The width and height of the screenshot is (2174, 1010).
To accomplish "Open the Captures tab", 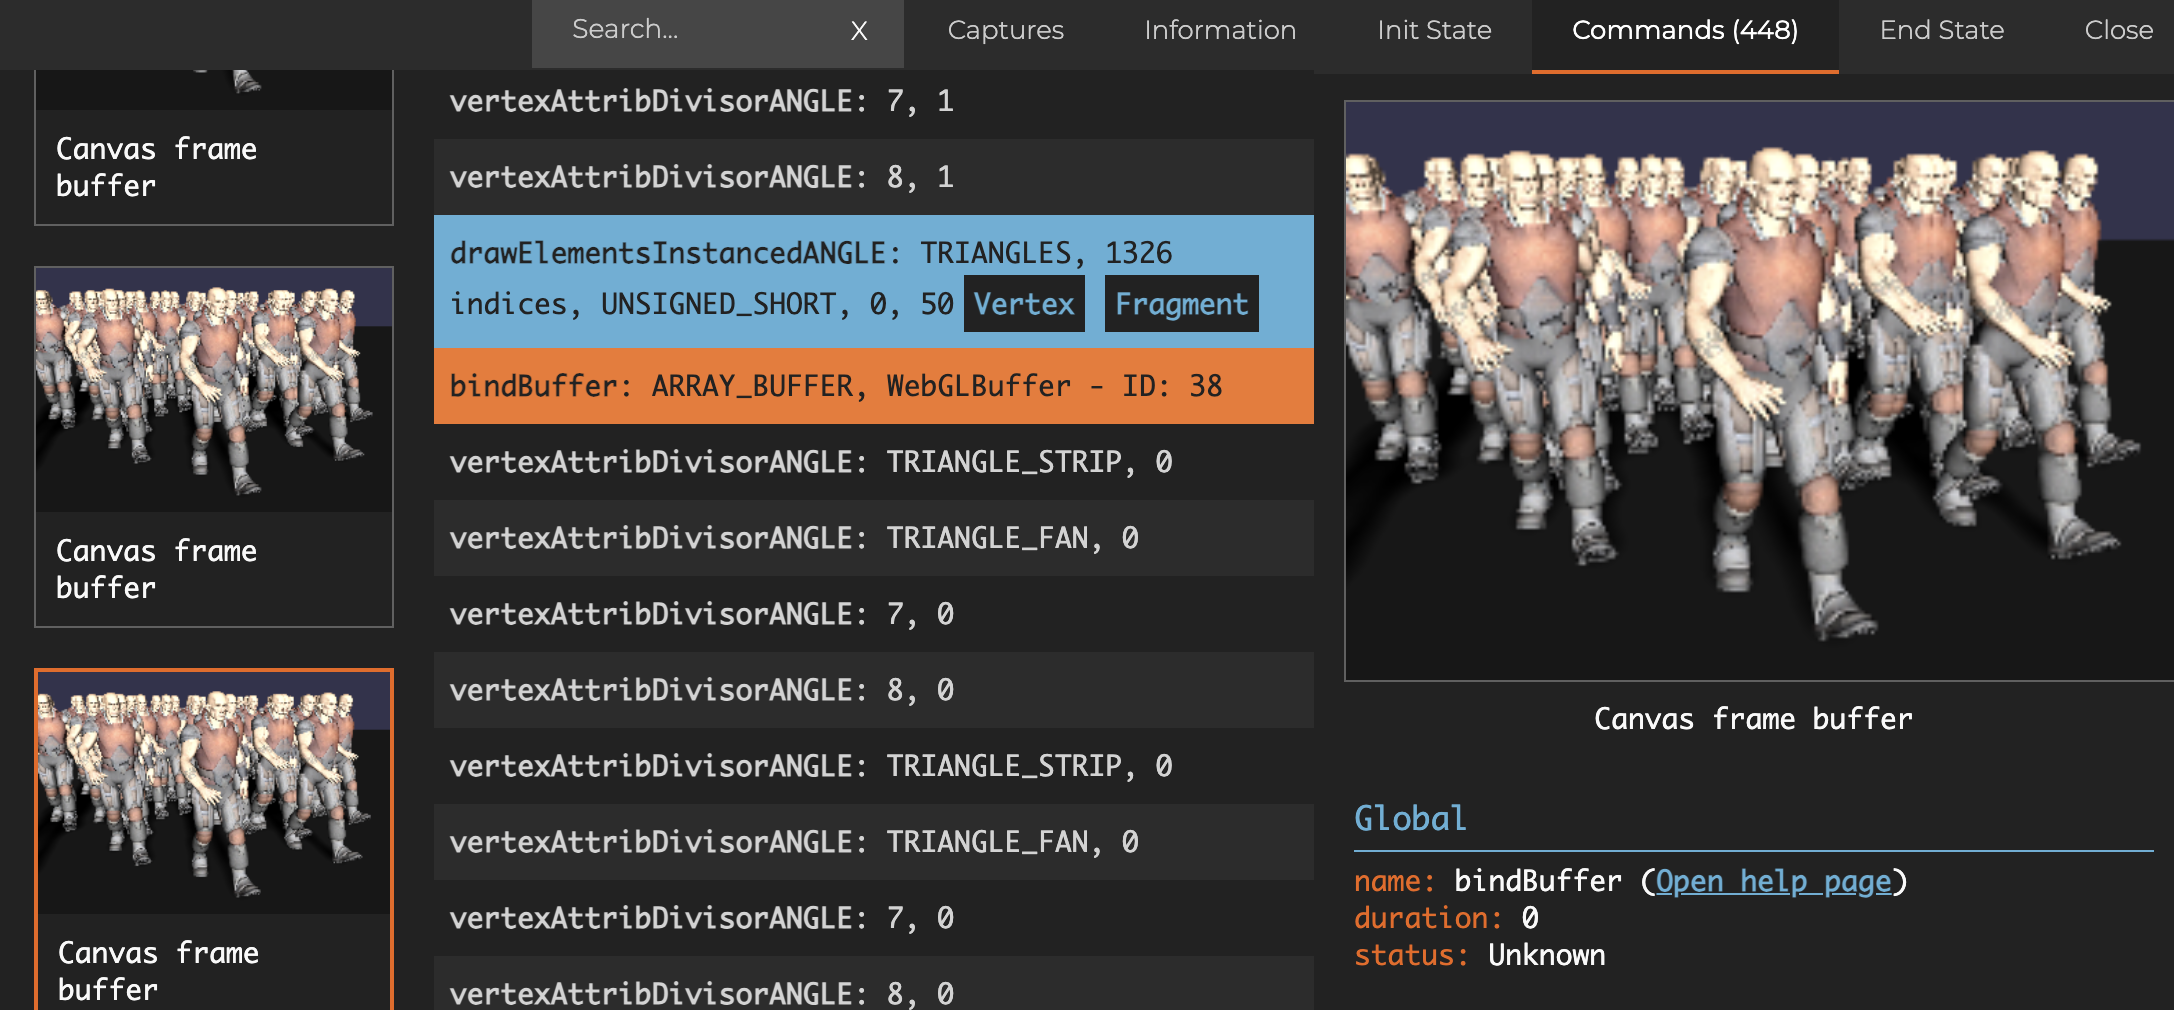I will [1005, 31].
